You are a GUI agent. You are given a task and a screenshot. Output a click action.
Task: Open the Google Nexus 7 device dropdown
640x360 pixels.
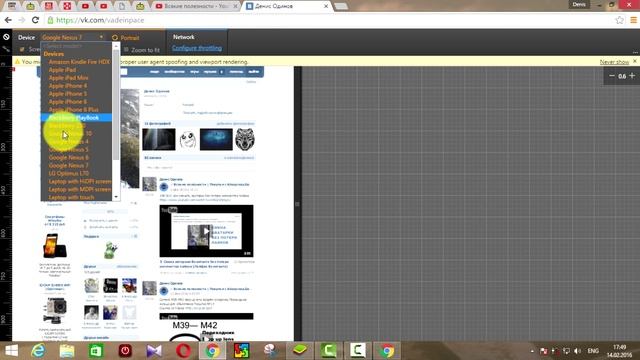click(x=73, y=37)
